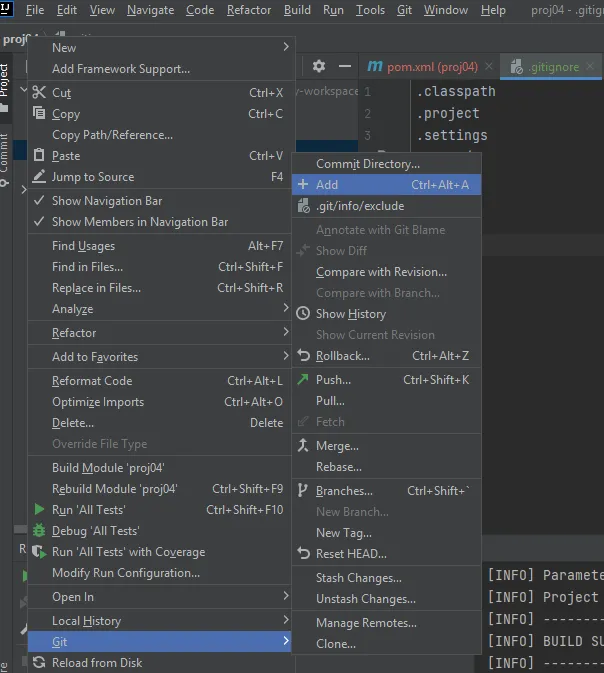The height and width of the screenshot is (673, 604).
Task: Select Replace in Files...
Action: click(159, 288)
